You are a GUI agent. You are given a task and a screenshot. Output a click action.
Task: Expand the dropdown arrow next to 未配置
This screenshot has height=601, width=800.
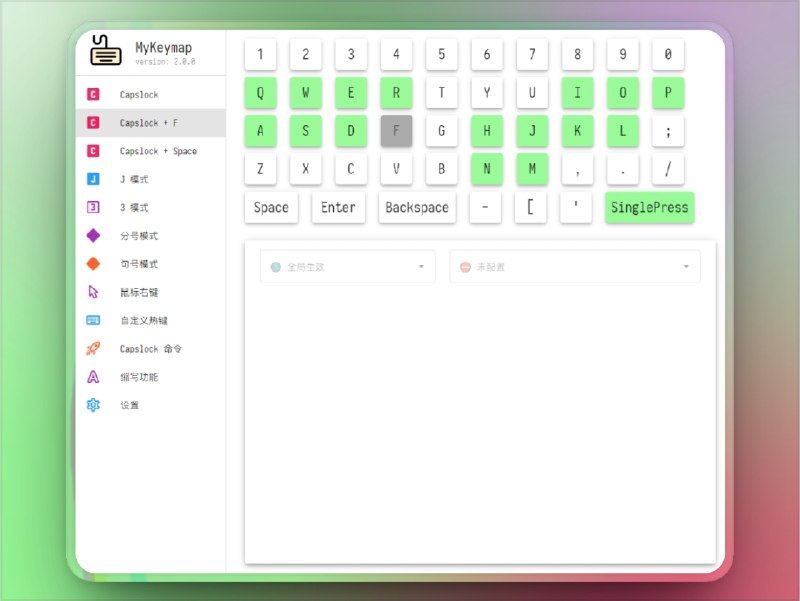coord(685,265)
